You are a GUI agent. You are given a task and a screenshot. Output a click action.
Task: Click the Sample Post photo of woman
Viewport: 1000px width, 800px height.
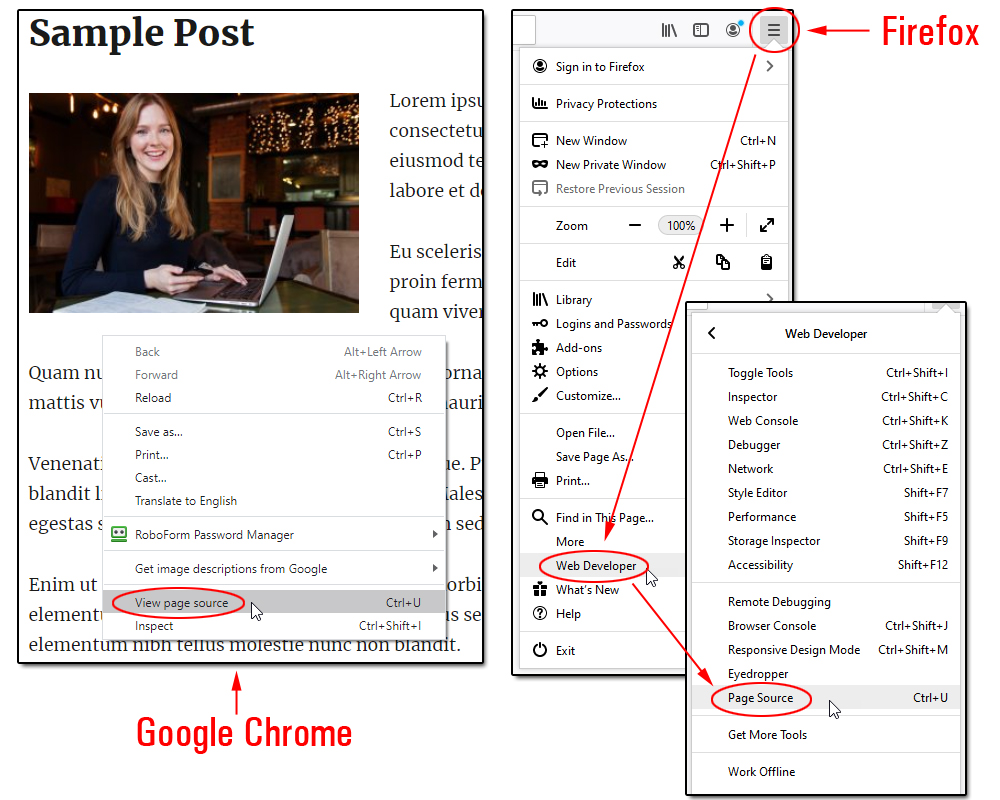coord(194,203)
